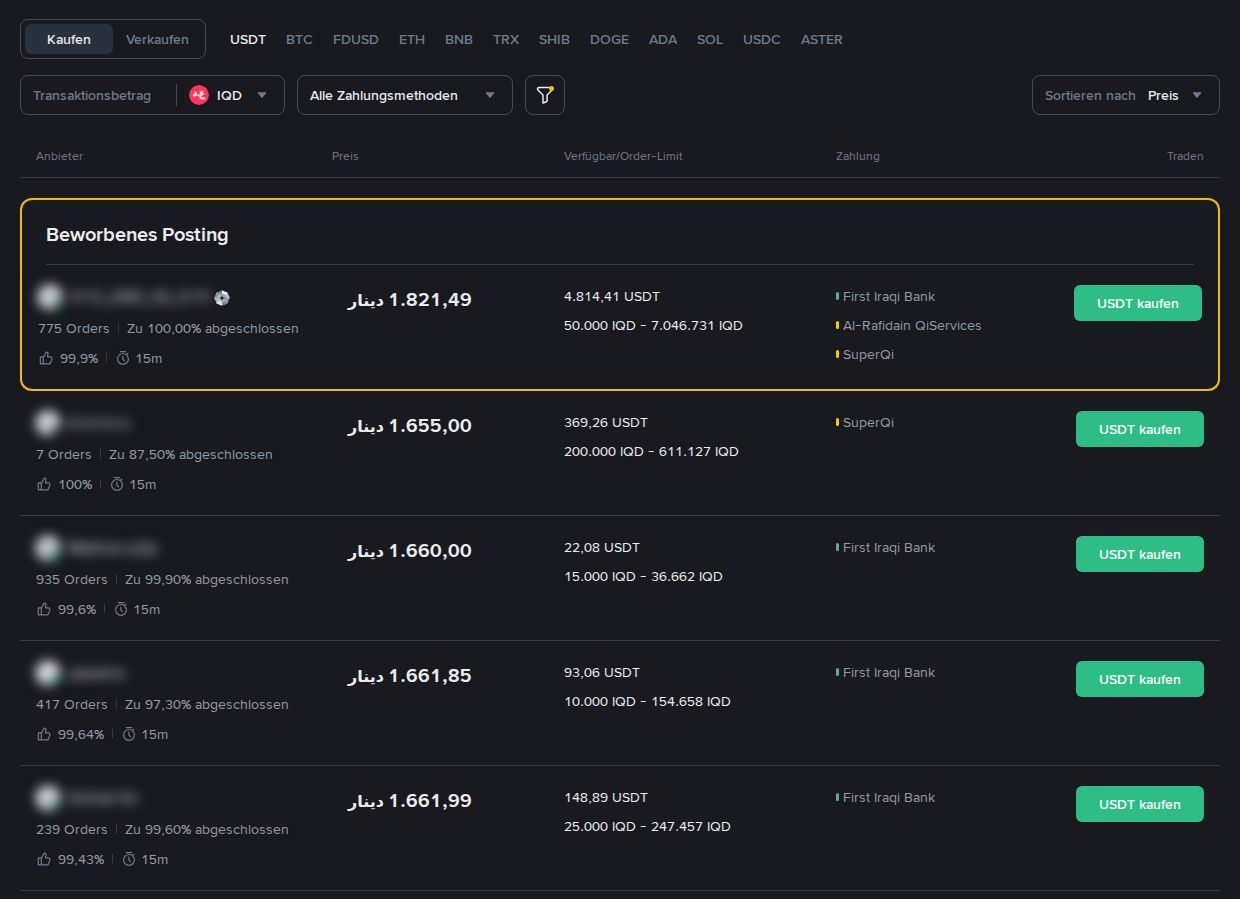Click timer icon in 7 Orders row
Image resolution: width=1240 pixels, height=899 pixels.
pos(117,484)
